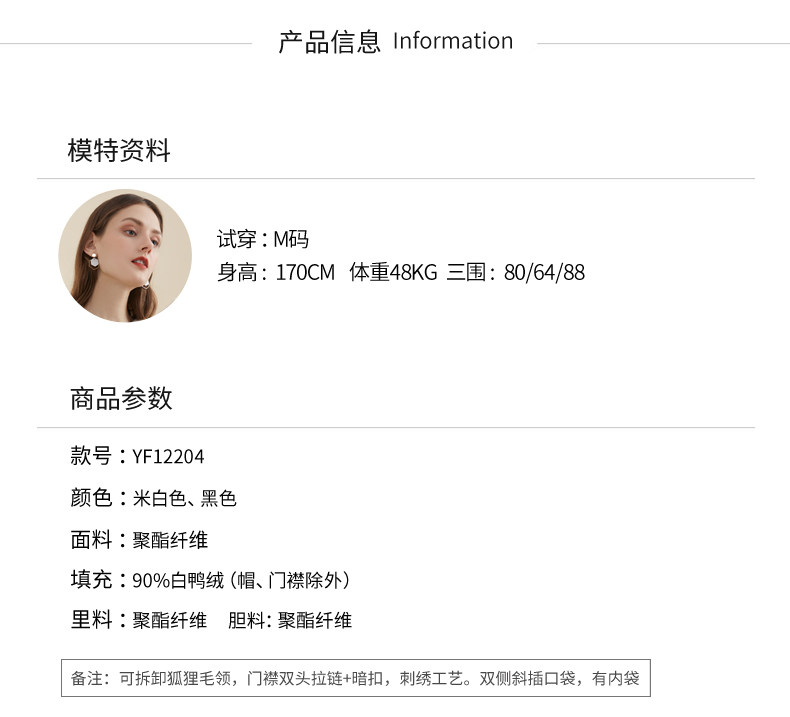Click the 款号 label
790x717 pixels.
(91, 456)
